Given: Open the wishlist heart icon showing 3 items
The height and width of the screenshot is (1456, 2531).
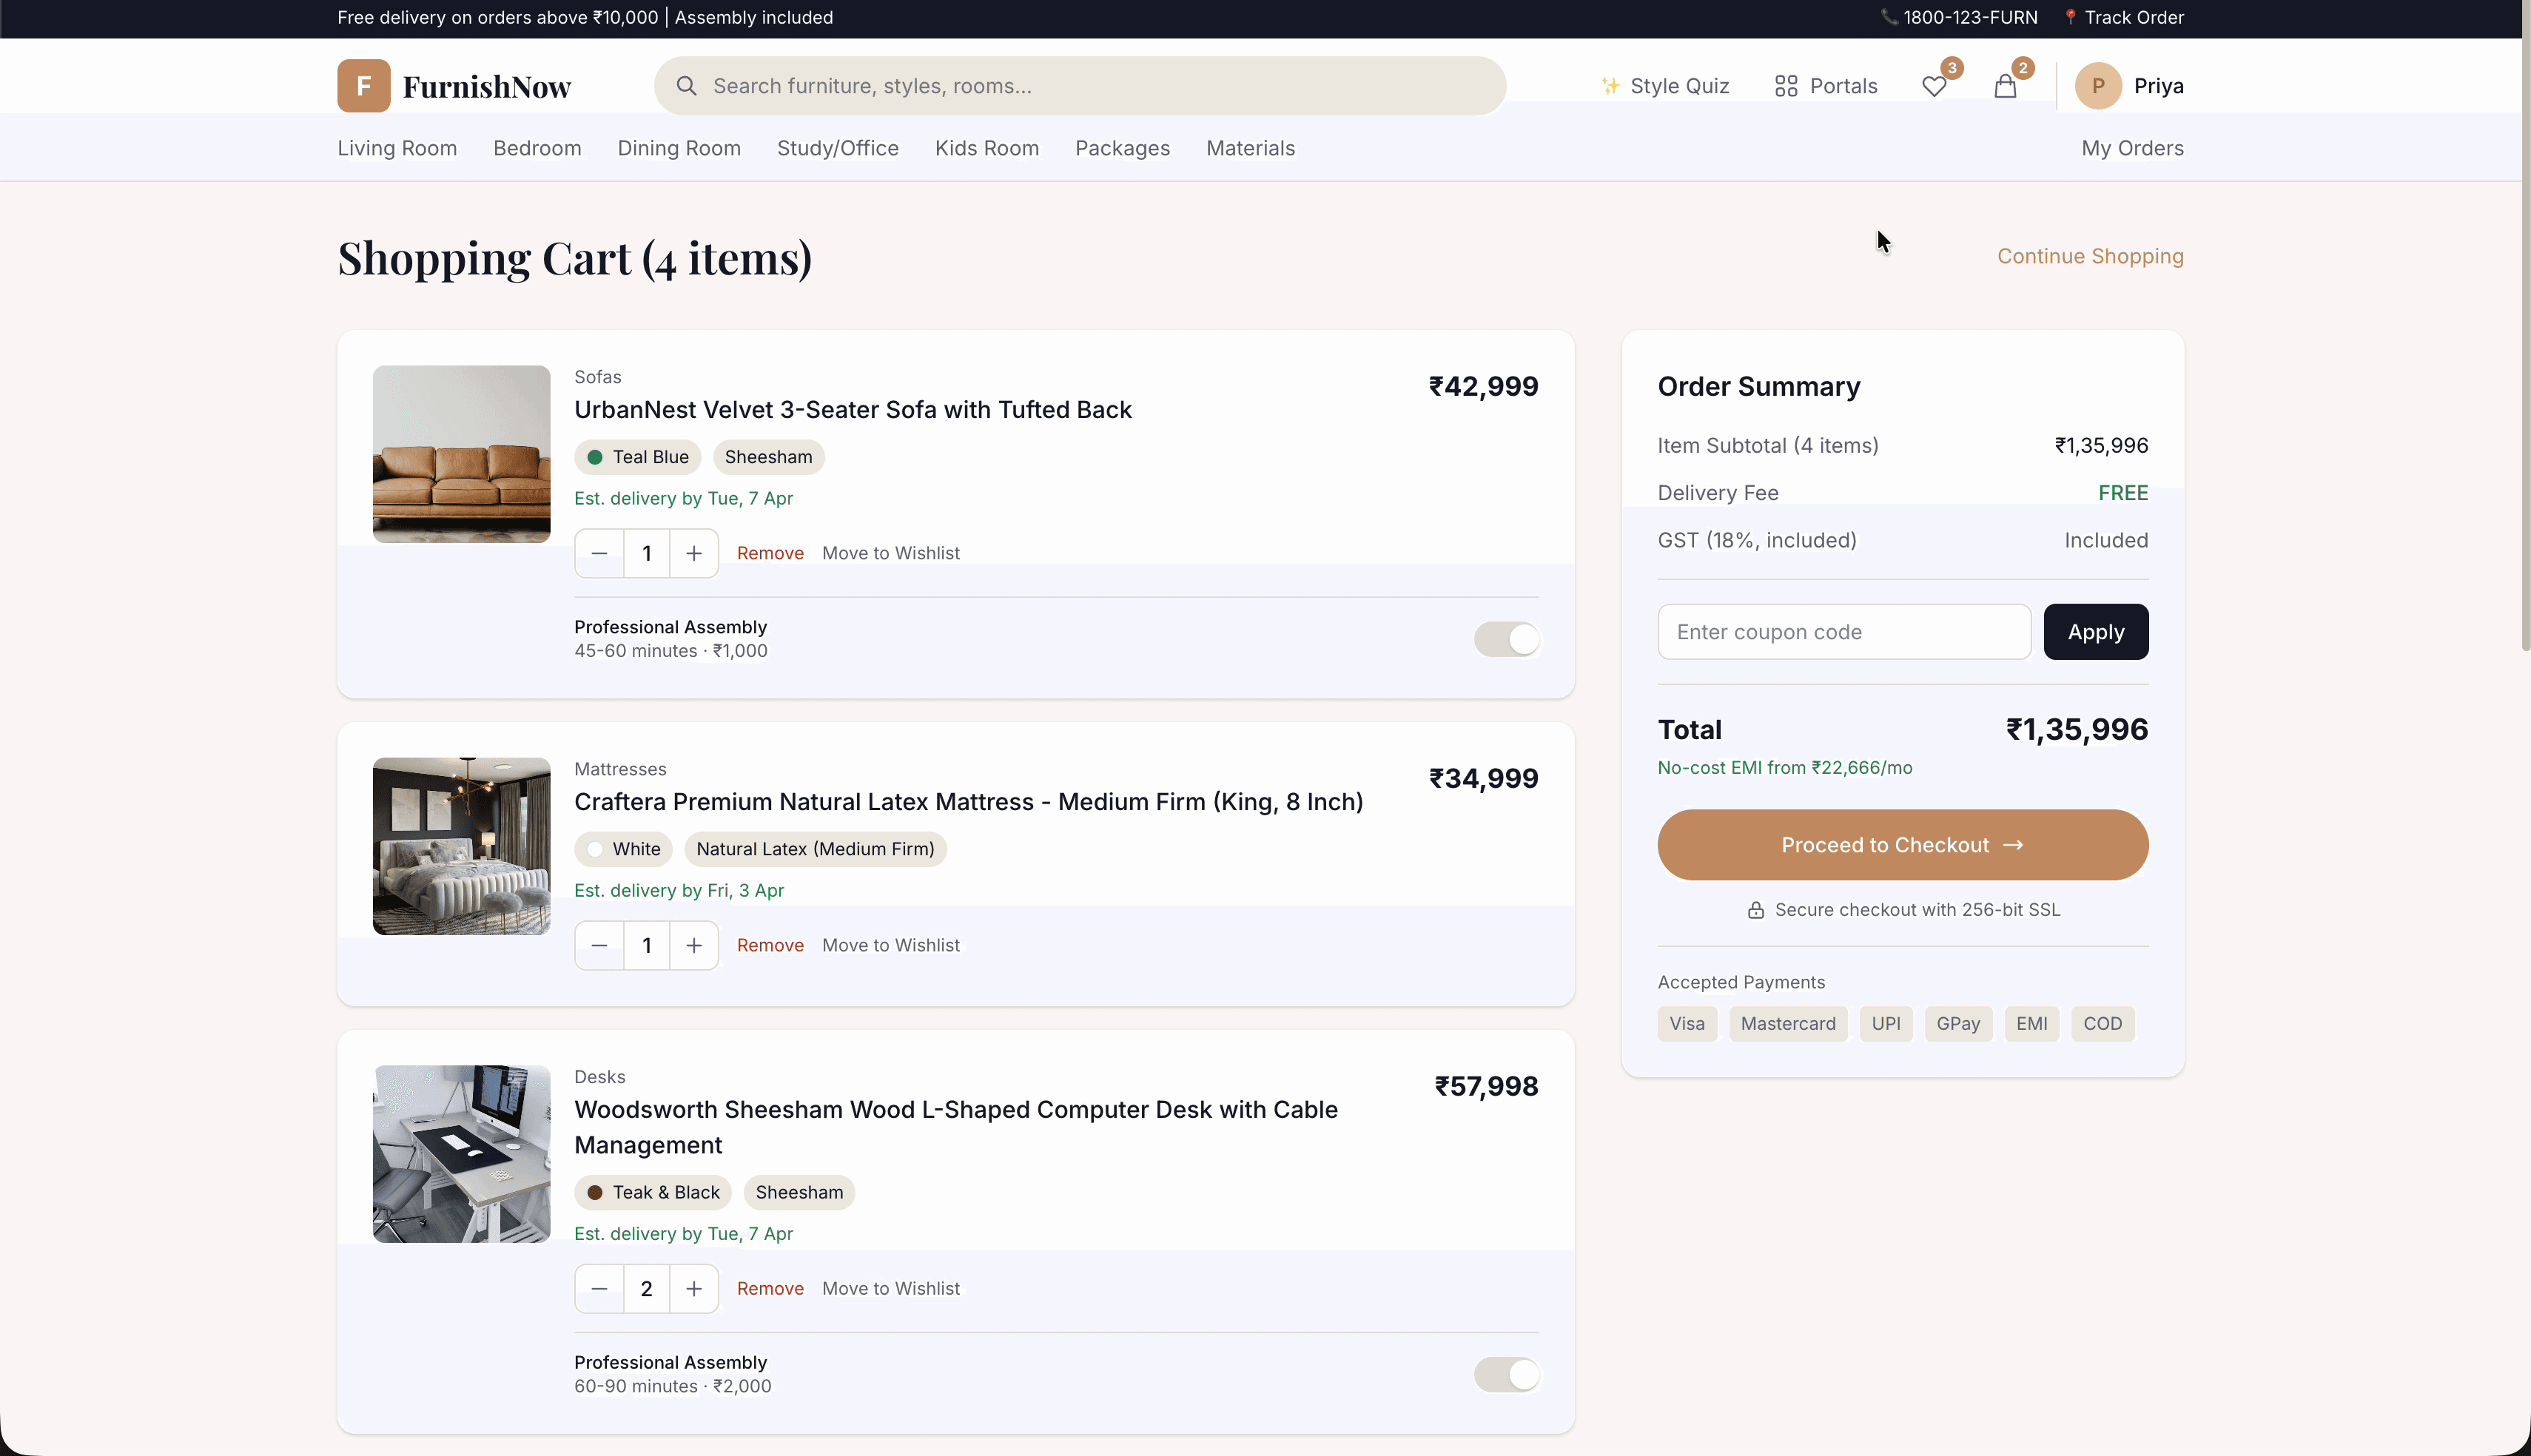Looking at the screenshot, I should (1932, 86).
